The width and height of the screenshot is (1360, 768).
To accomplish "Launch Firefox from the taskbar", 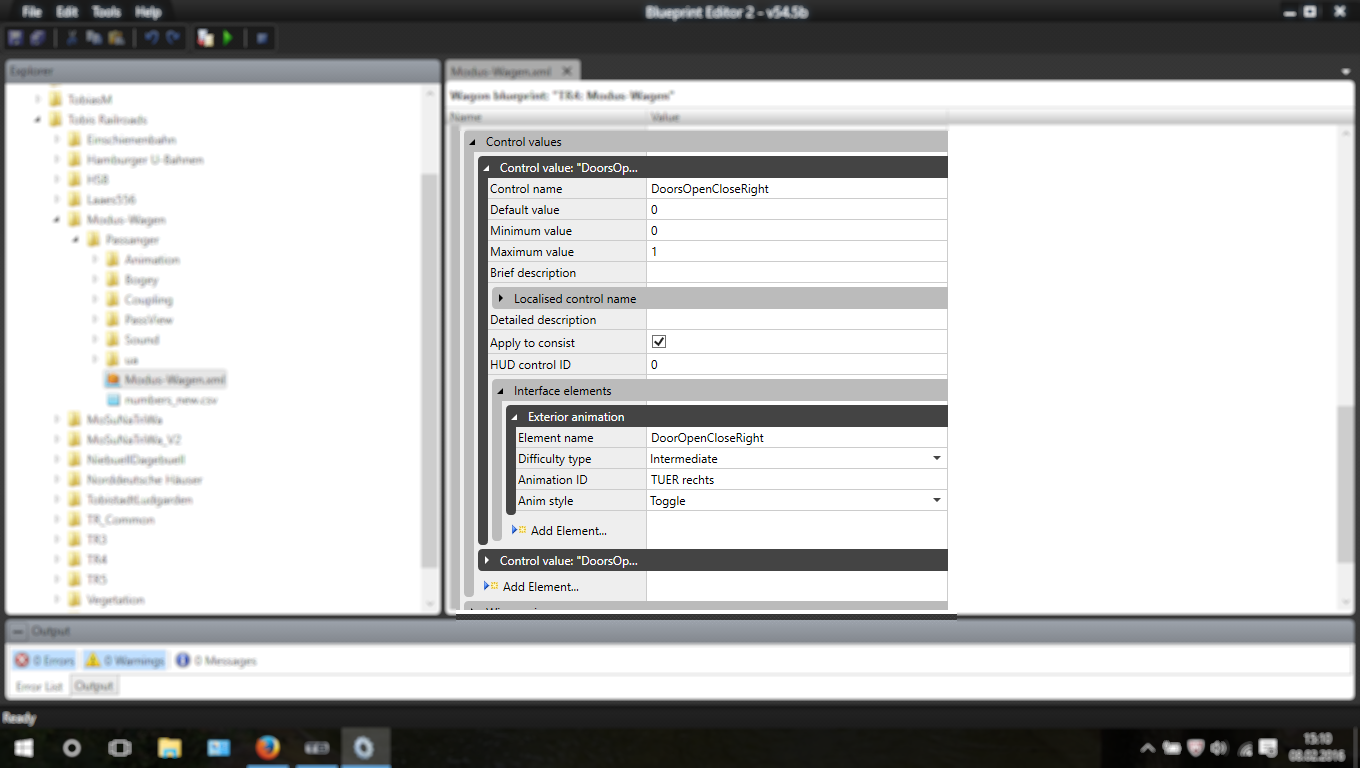I will tap(267, 747).
